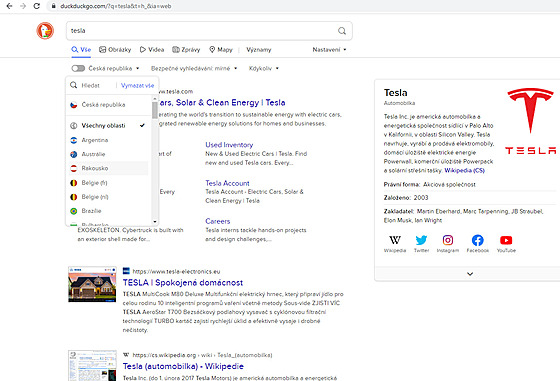This screenshot has width=560, height=381.
Task: Click the padlock icon in address bar
Action: coord(53,6)
